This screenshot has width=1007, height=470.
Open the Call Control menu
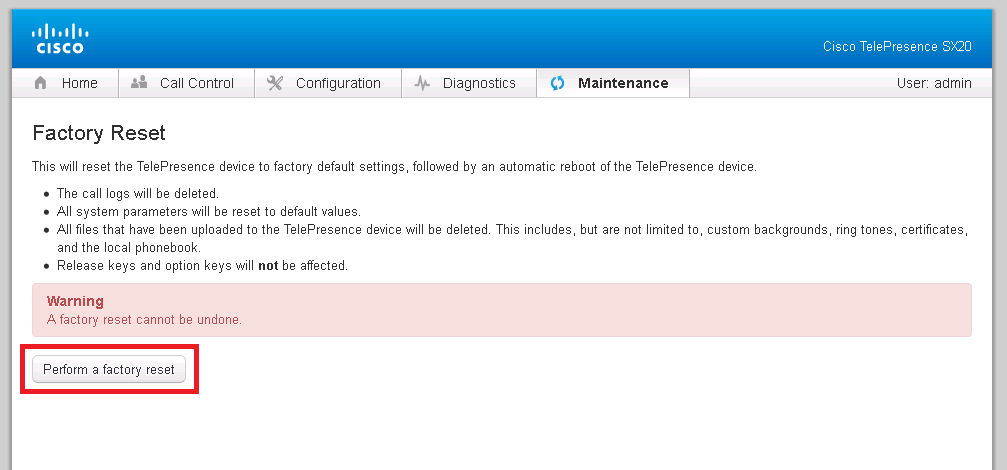pos(187,83)
